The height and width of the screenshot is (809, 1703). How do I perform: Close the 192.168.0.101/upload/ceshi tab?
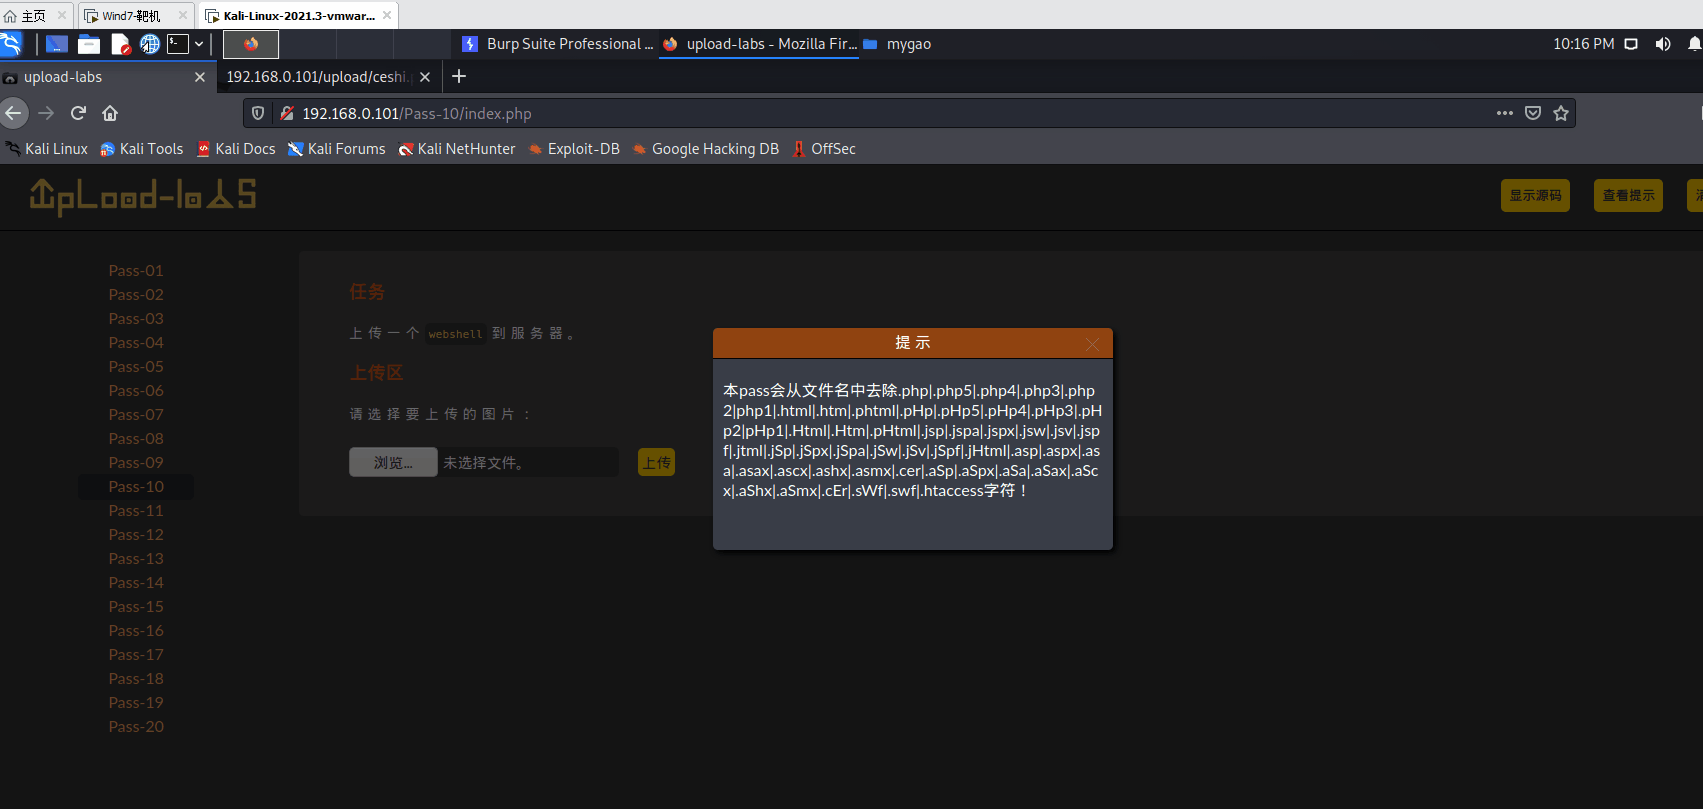(x=425, y=77)
